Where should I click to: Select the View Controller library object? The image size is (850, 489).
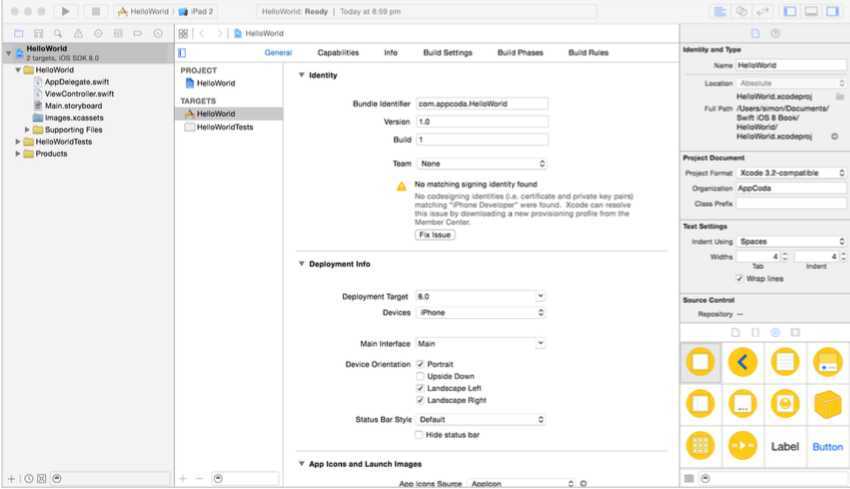coord(700,362)
